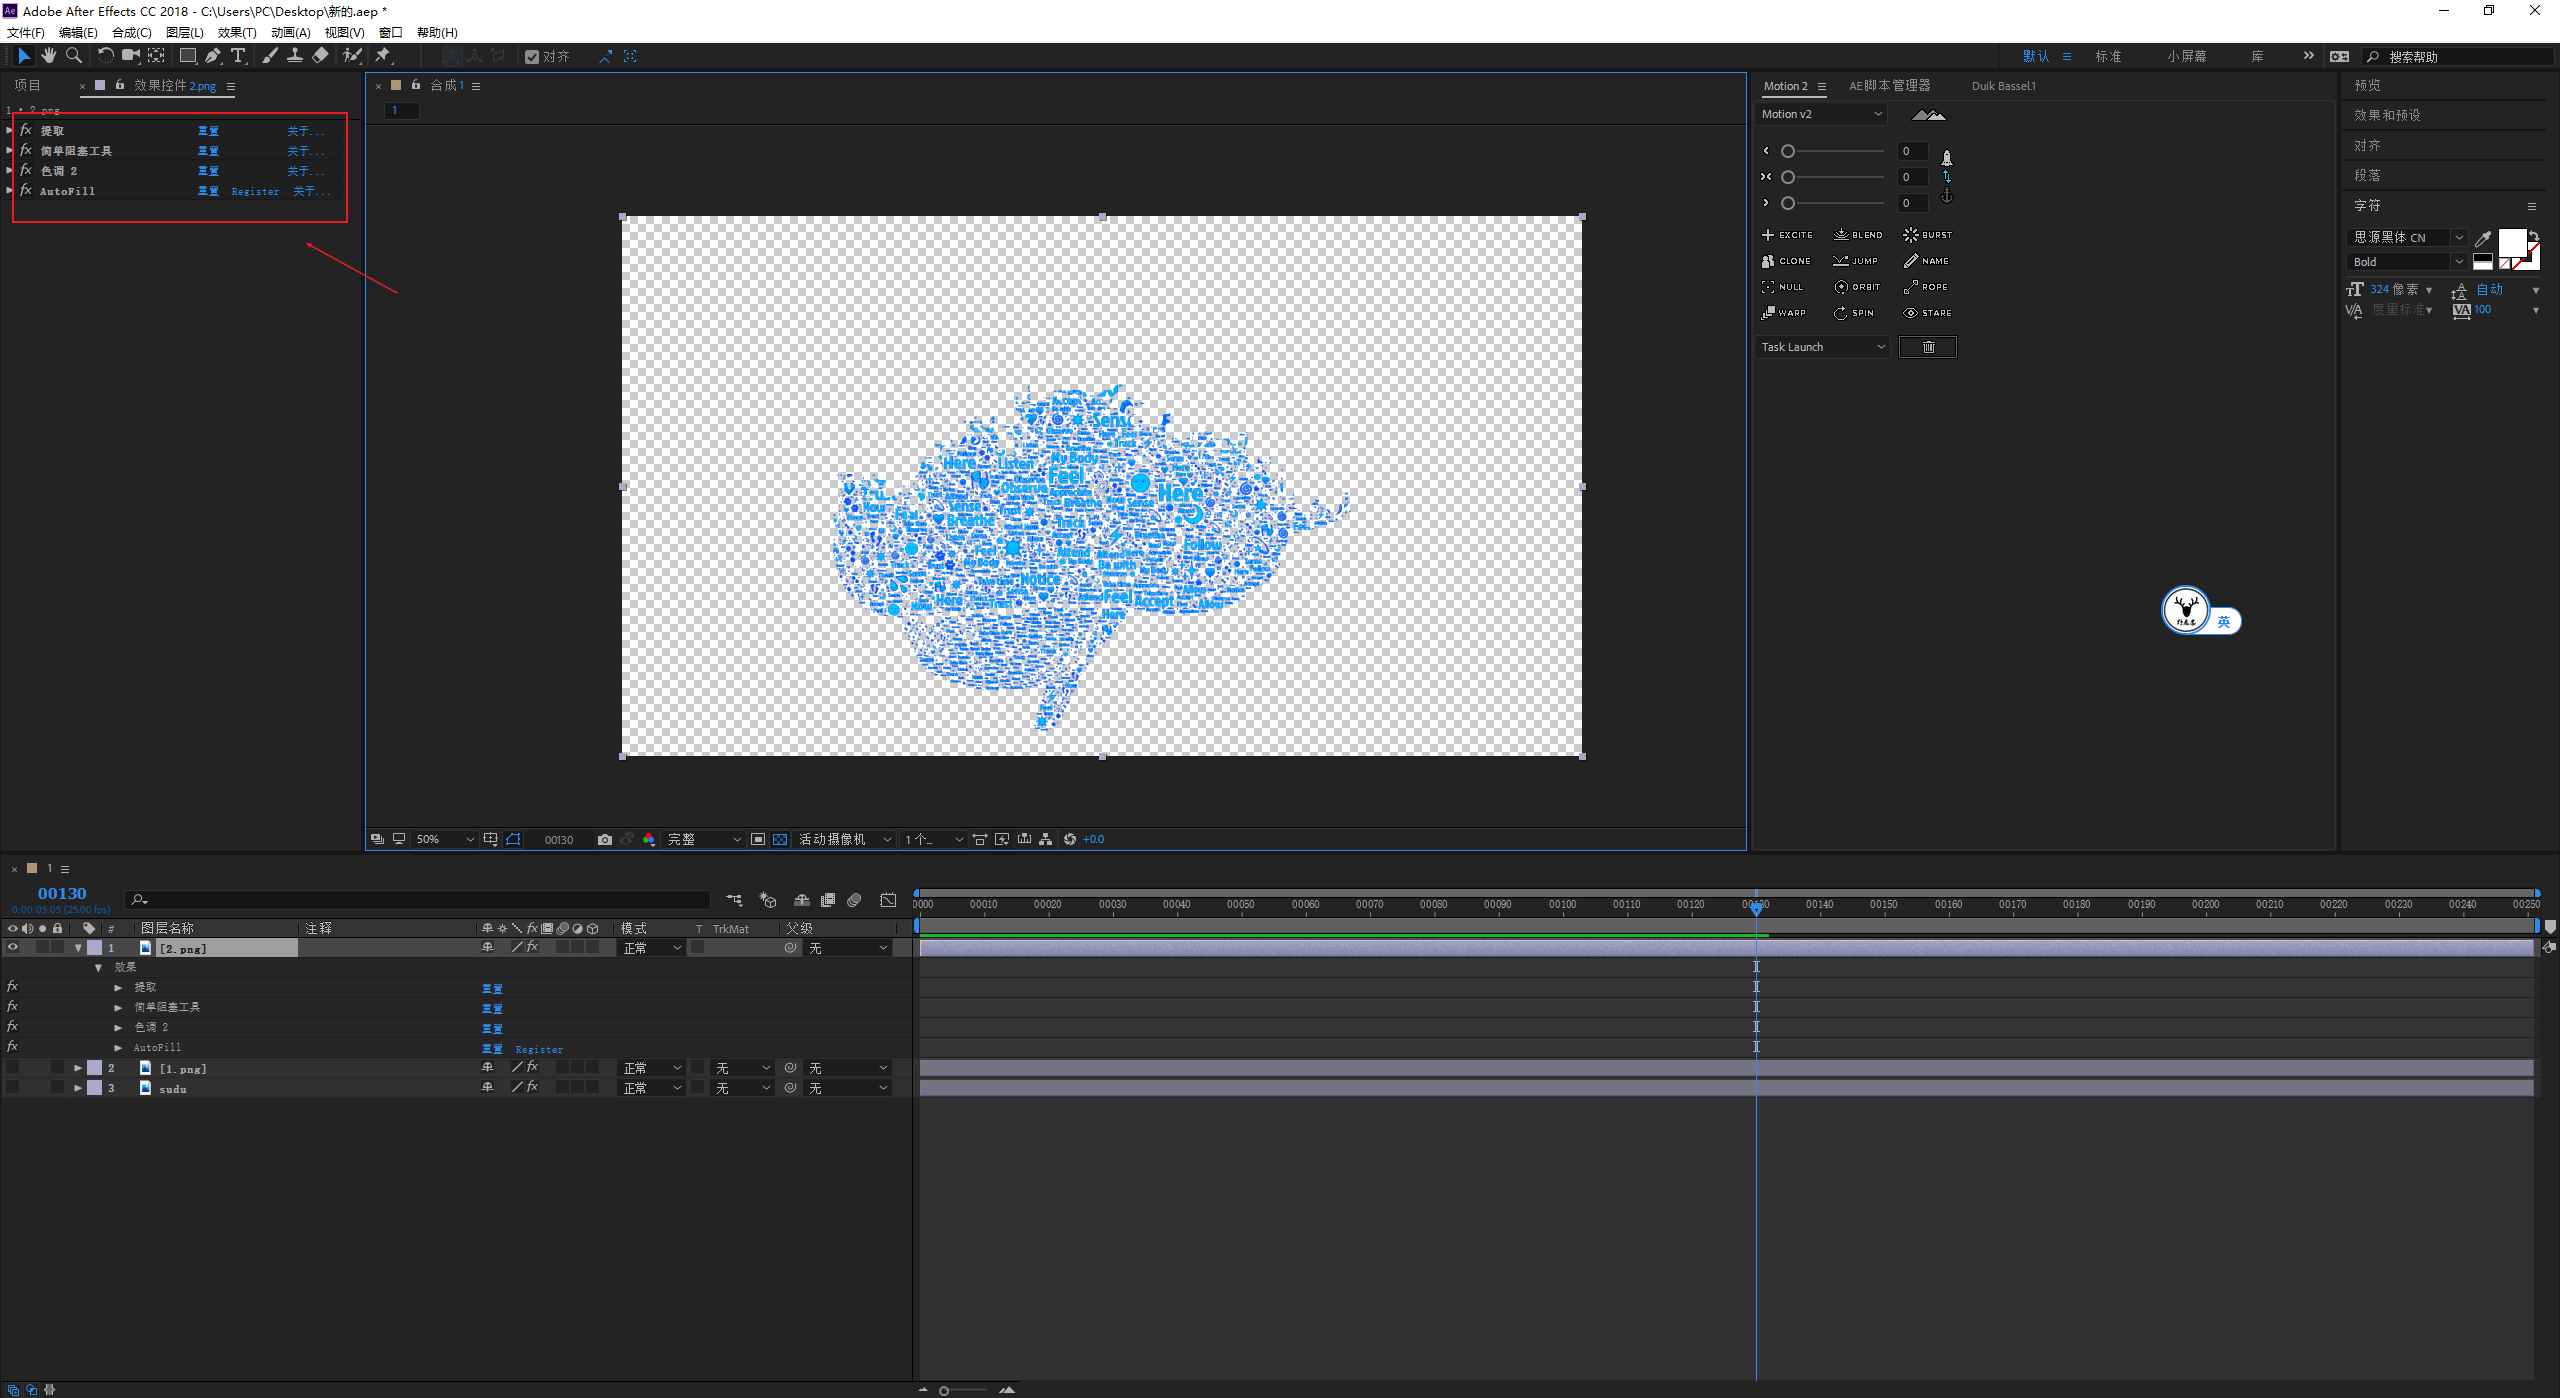Select the Pan Behind anchor point tool
Screen dimensions: 2560x1398
pyautogui.click(x=157, y=56)
